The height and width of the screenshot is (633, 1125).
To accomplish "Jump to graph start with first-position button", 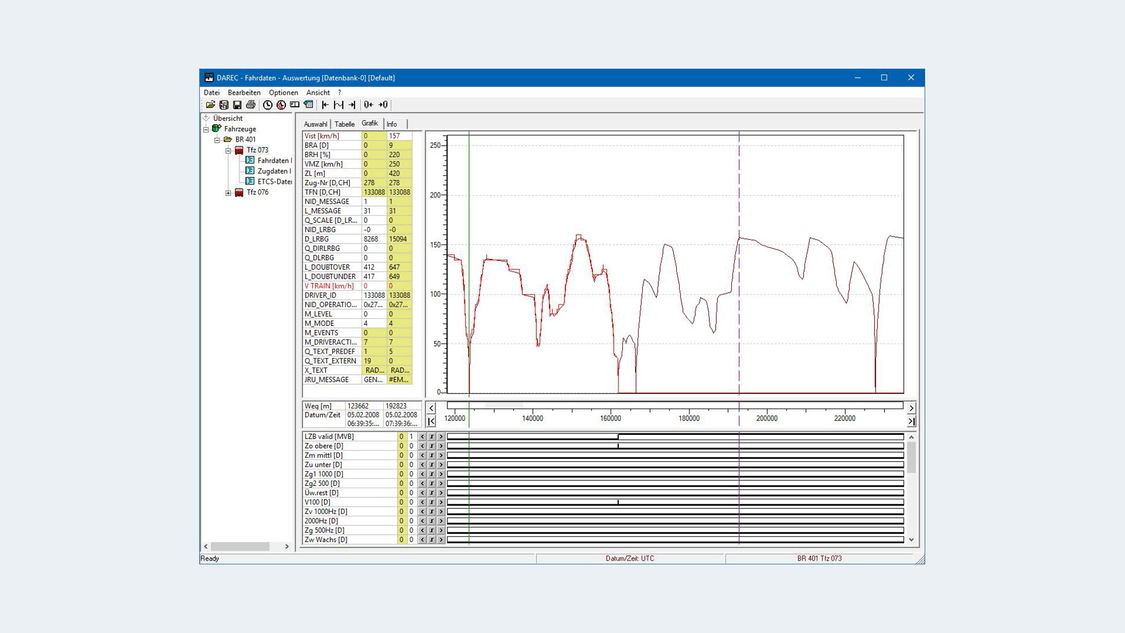I will [431, 421].
